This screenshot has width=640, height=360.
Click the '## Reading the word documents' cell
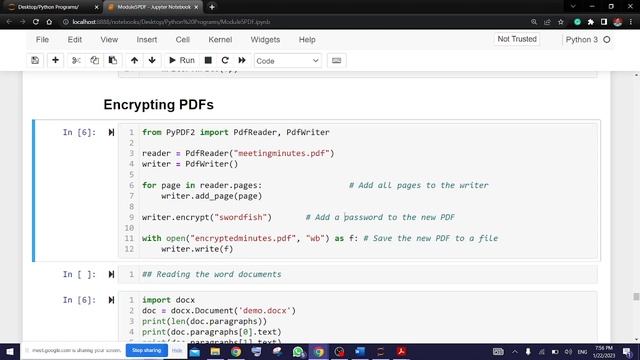(x=358, y=274)
